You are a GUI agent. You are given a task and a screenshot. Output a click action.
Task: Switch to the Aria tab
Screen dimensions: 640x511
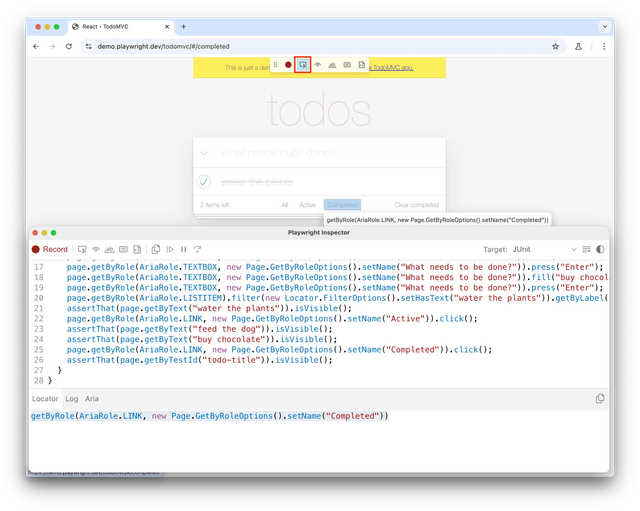92,398
